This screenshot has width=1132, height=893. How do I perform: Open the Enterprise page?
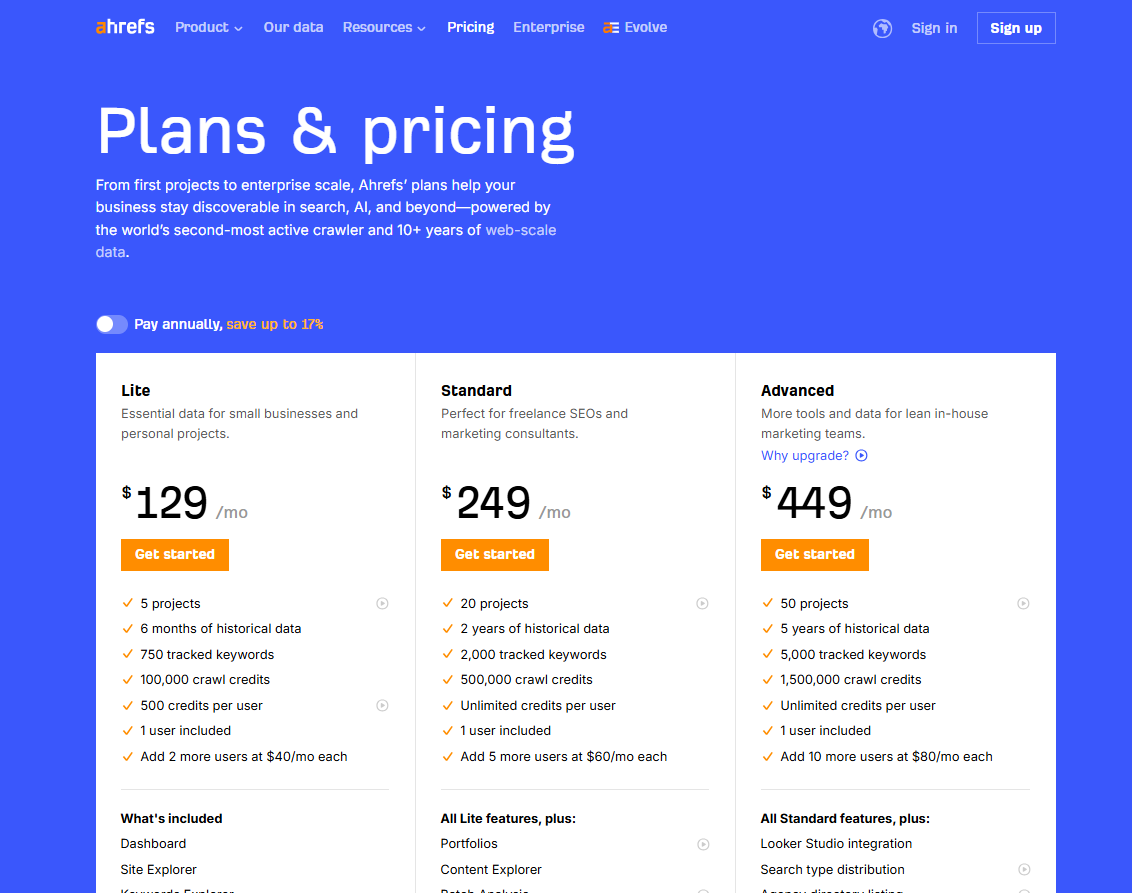(x=548, y=28)
